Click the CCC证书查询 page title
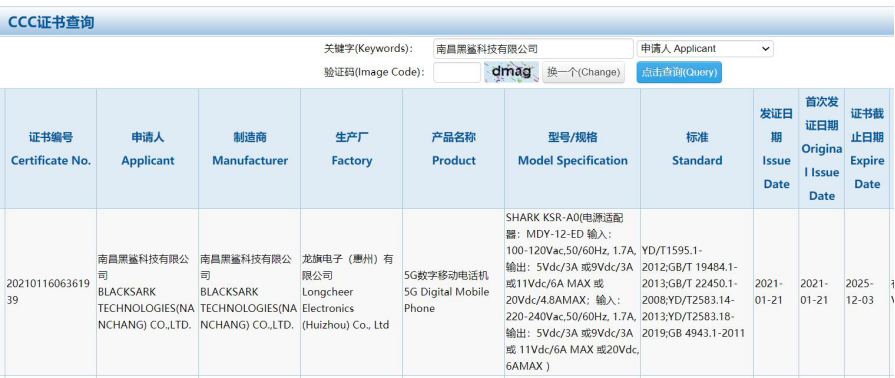Image resolution: width=895 pixels, height=378 pixels. tap(51, 22)
